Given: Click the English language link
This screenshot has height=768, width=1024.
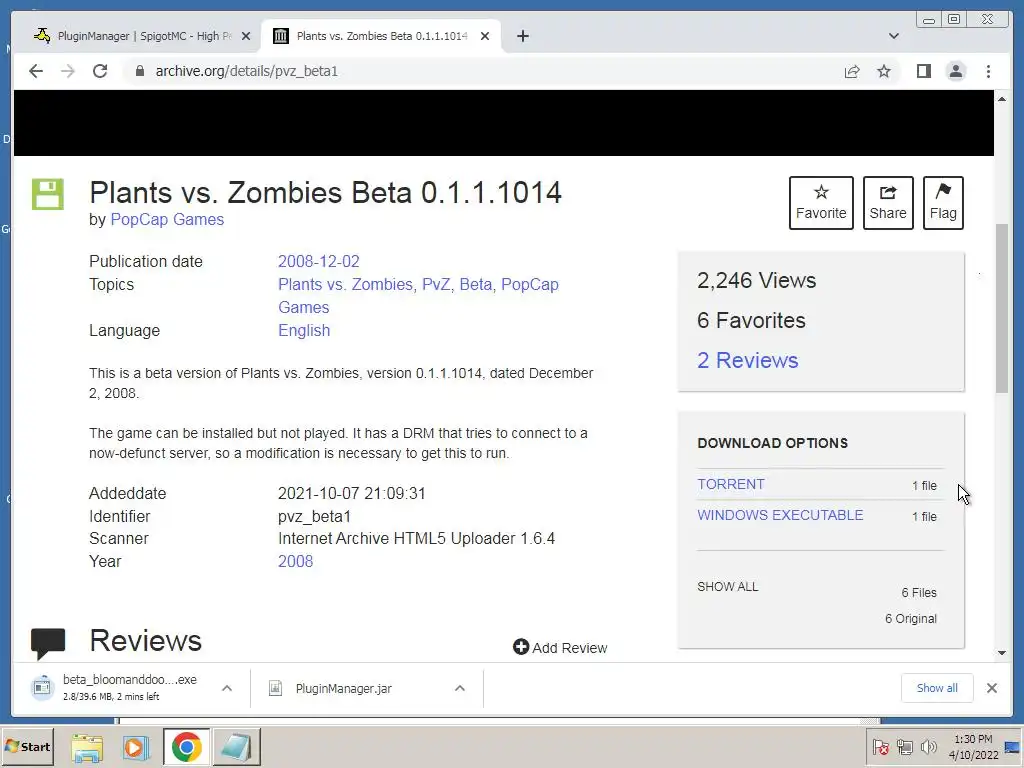Looking at the screenshot, I should 304,330.
